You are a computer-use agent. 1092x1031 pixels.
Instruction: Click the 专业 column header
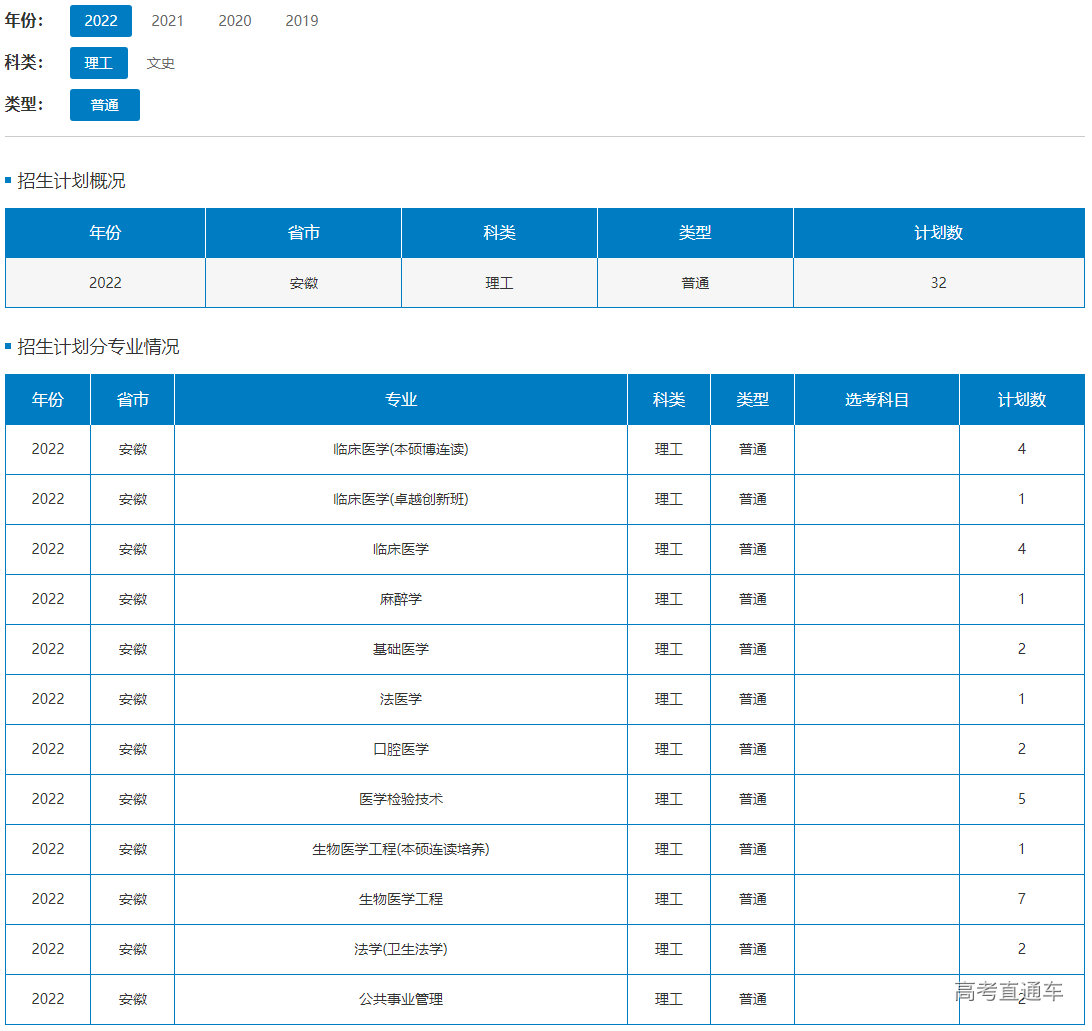(401, 400)
